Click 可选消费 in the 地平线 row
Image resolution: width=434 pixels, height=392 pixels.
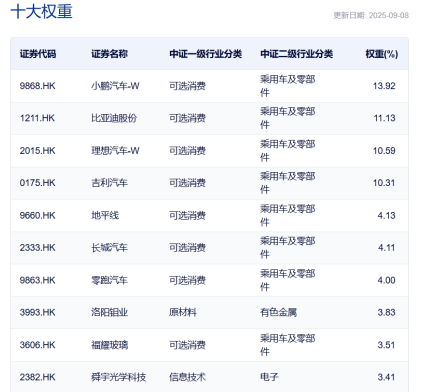click(x=187, y=216)
